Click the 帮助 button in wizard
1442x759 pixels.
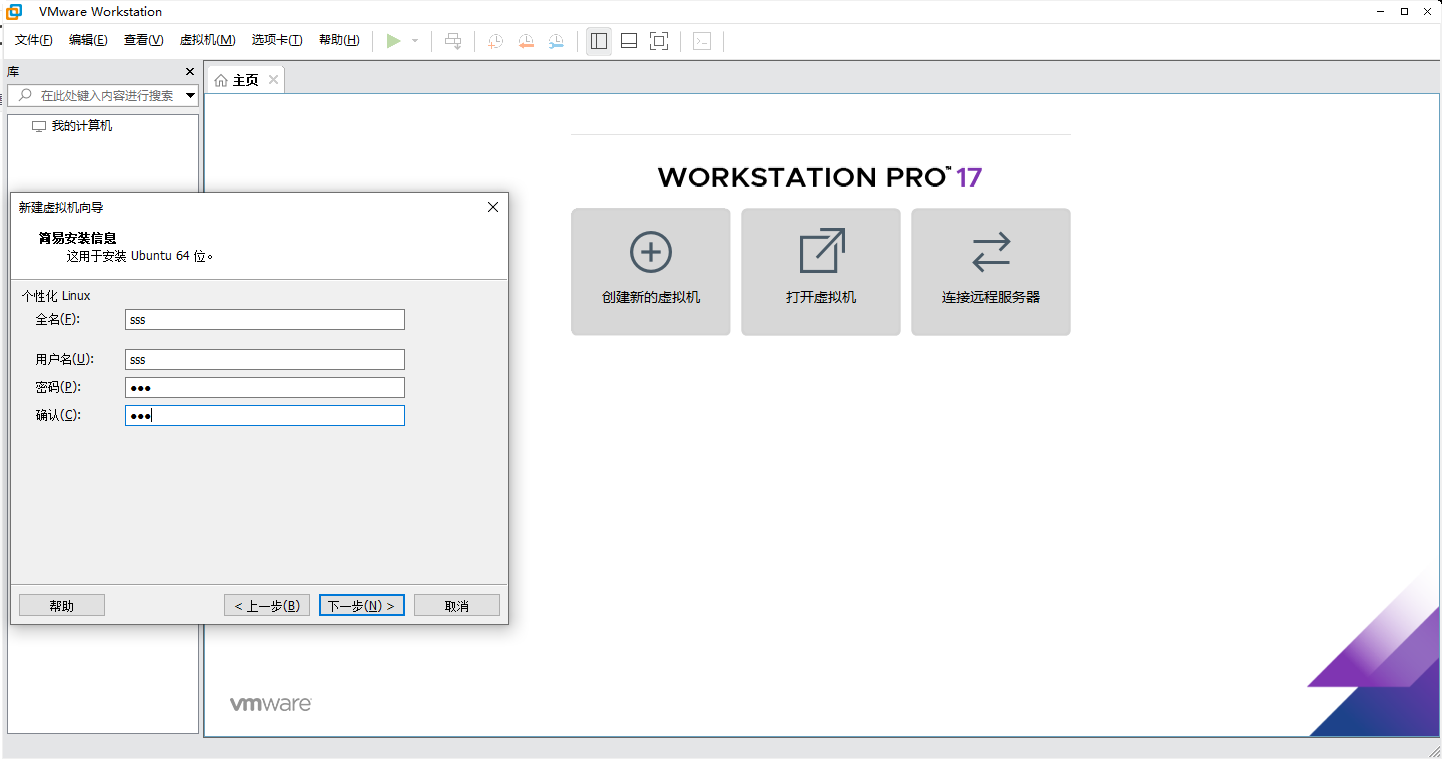(x=62, y=605)
